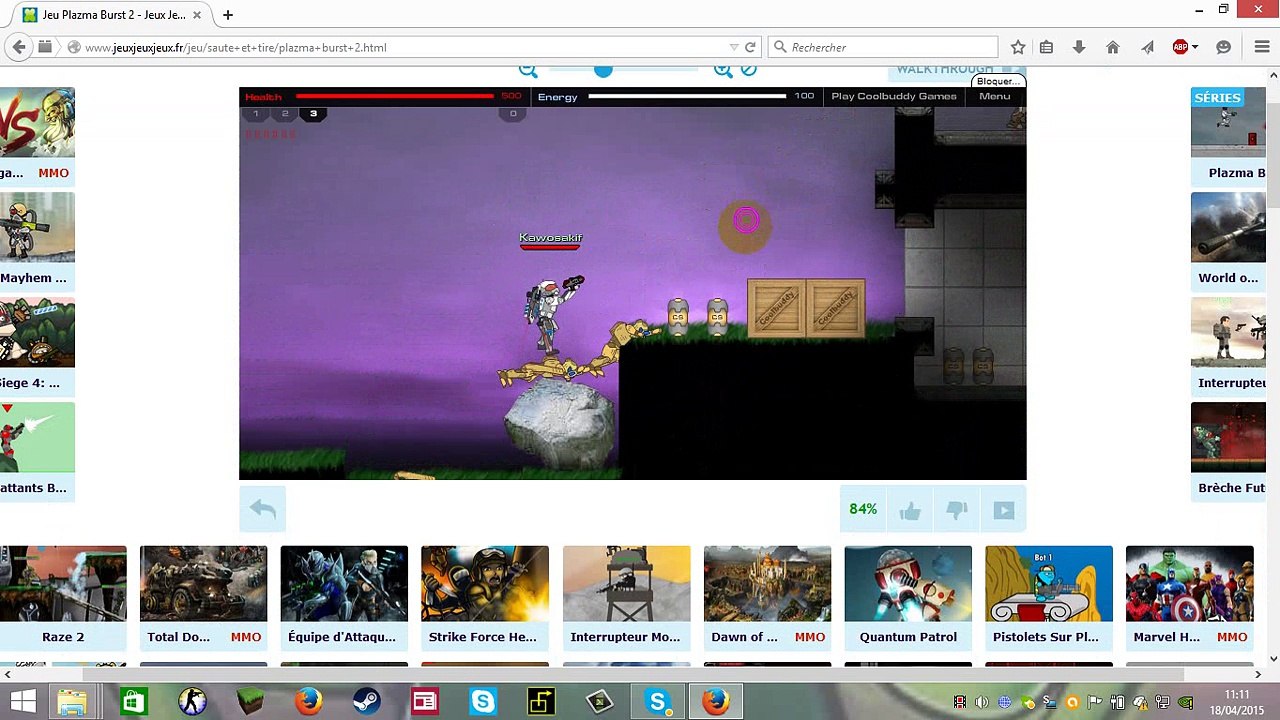This screenshot has height=720, width=1280.
Task: Open the Marvel H... MMO game thumbnail
Action: (x=1189, y=584)
